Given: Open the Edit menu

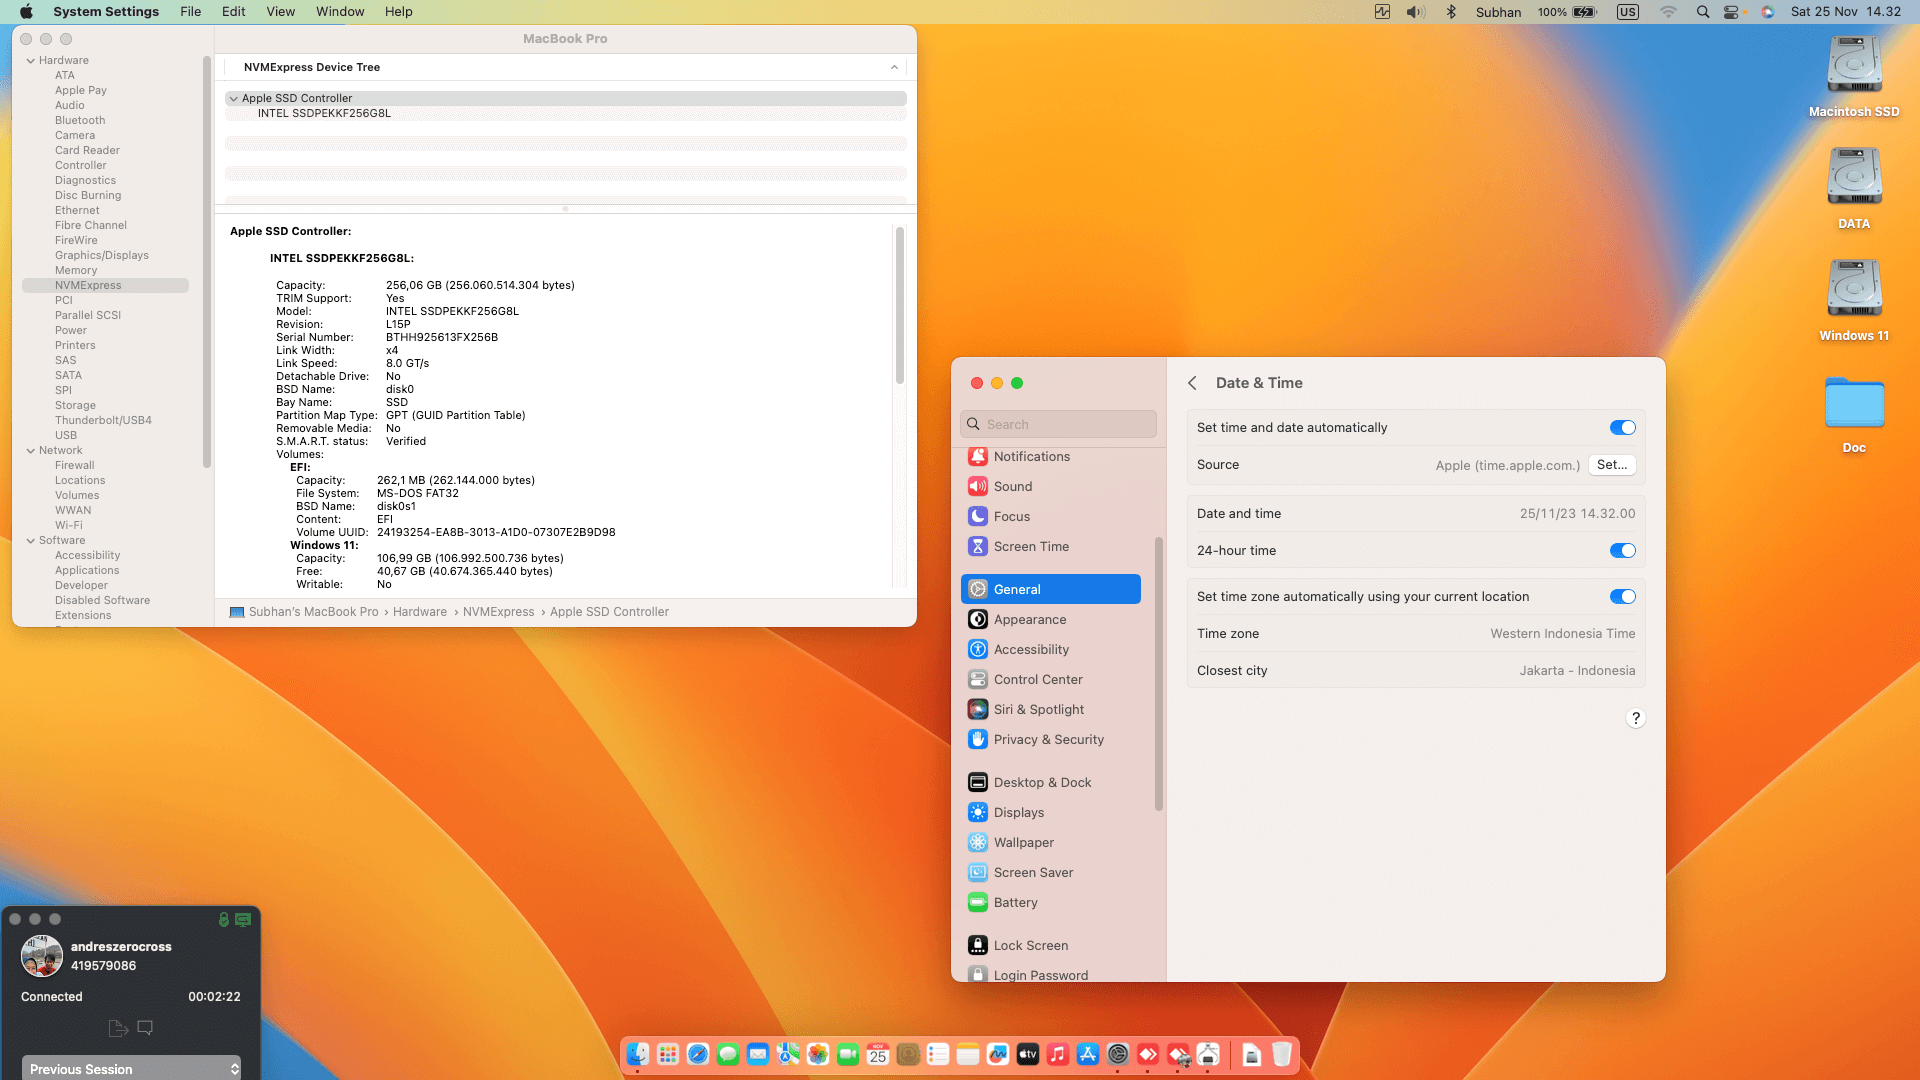Looking at the screenshot, I should click(234, 12).
